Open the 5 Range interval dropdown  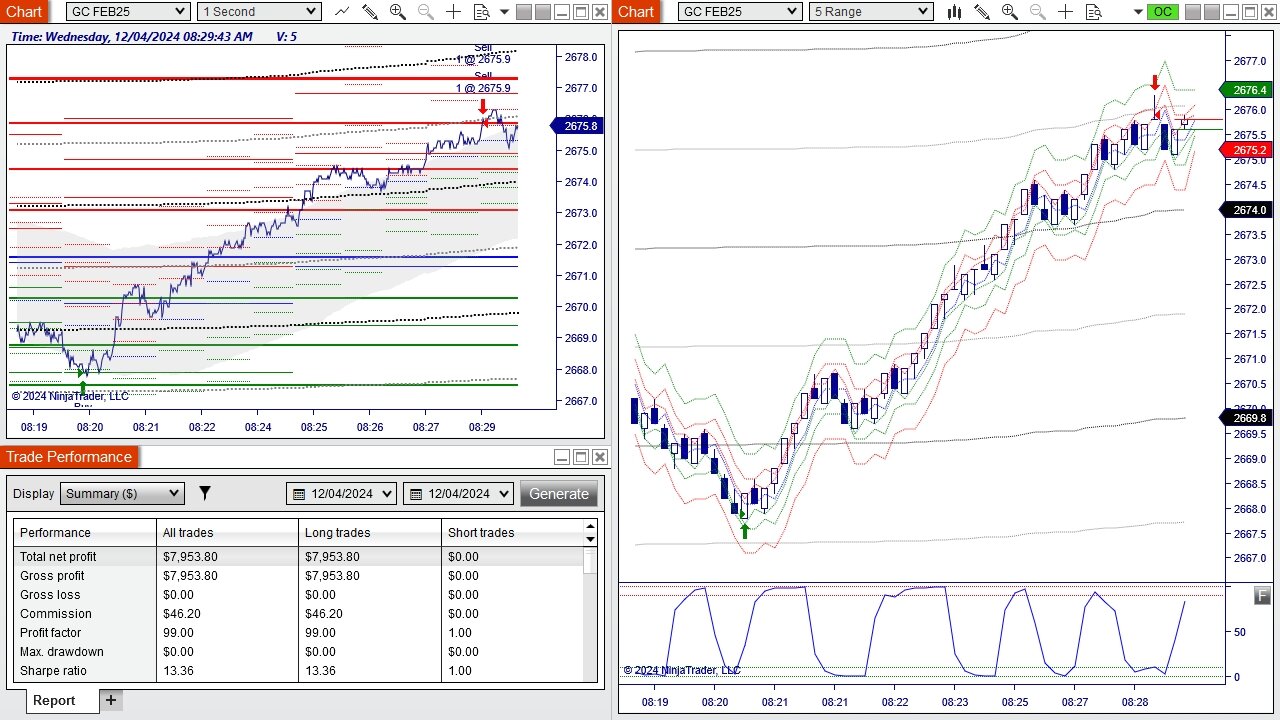point(871,12)
